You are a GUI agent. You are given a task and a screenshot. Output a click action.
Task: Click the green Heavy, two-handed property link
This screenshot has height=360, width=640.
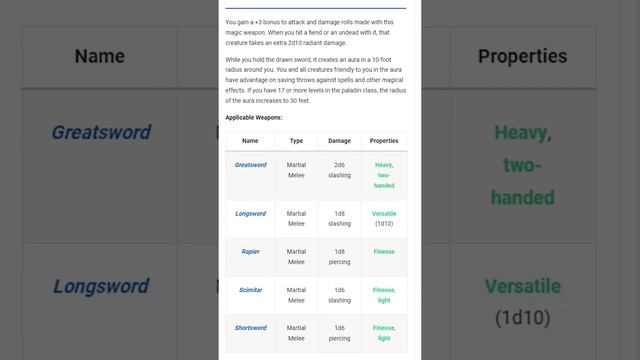click(x=384, y=175)
